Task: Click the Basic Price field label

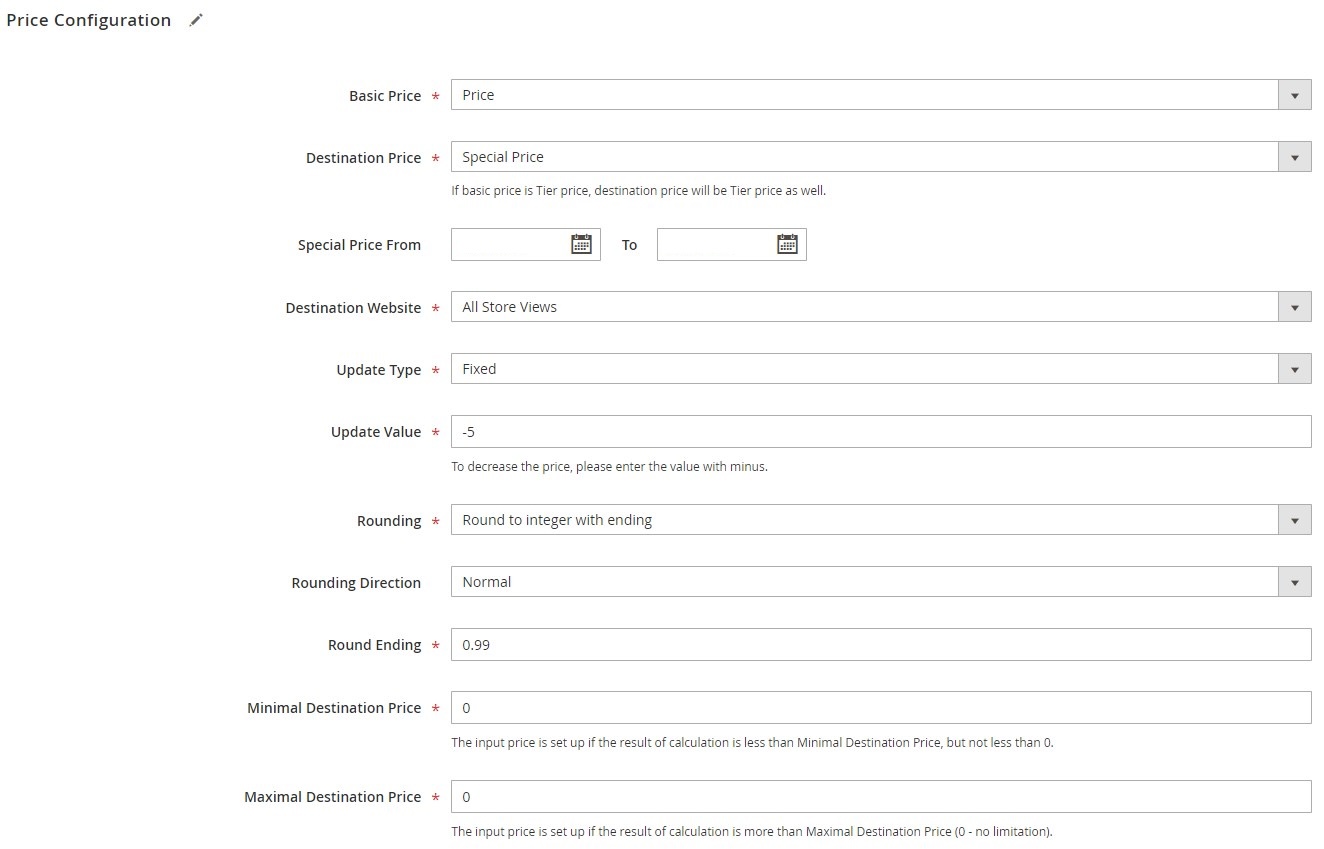Action: [385, 96]
